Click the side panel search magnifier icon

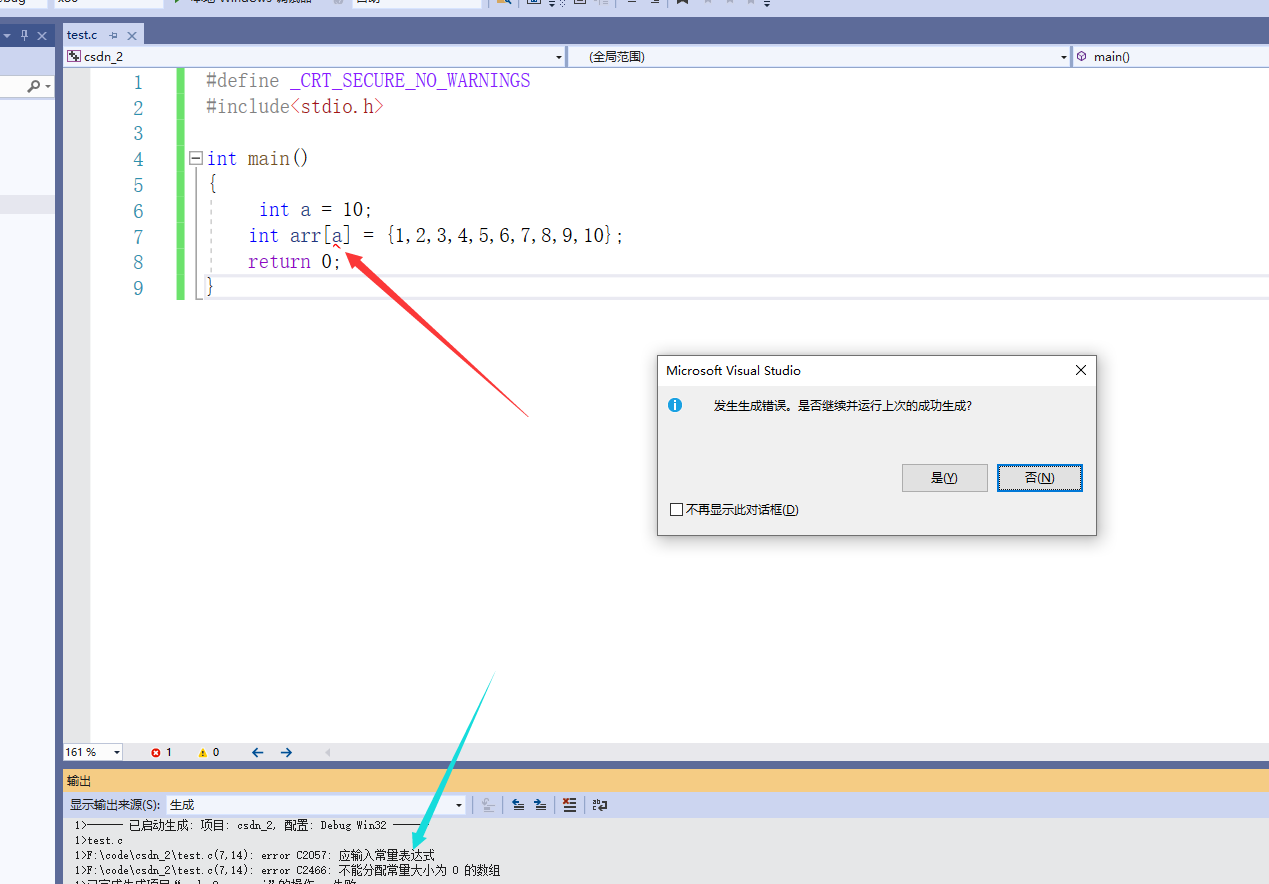[x=33, y=87]
